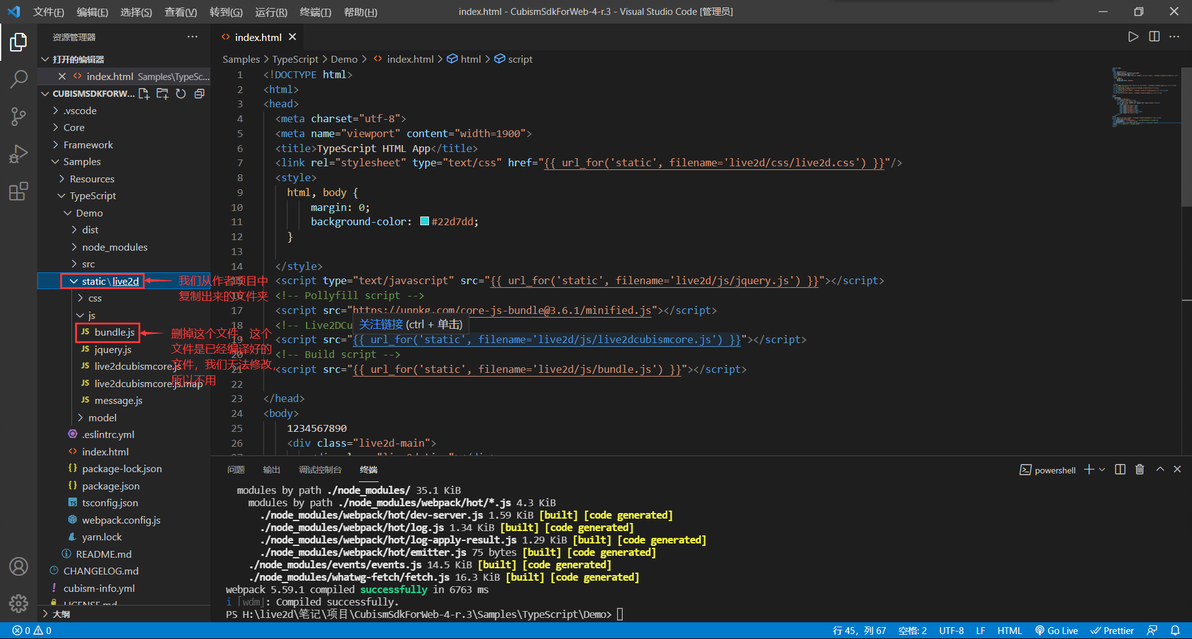Image resolution: width=1192 pixels, height=639 pixels.
Task: Expand the .vscode folder
Action: point(124,110)
